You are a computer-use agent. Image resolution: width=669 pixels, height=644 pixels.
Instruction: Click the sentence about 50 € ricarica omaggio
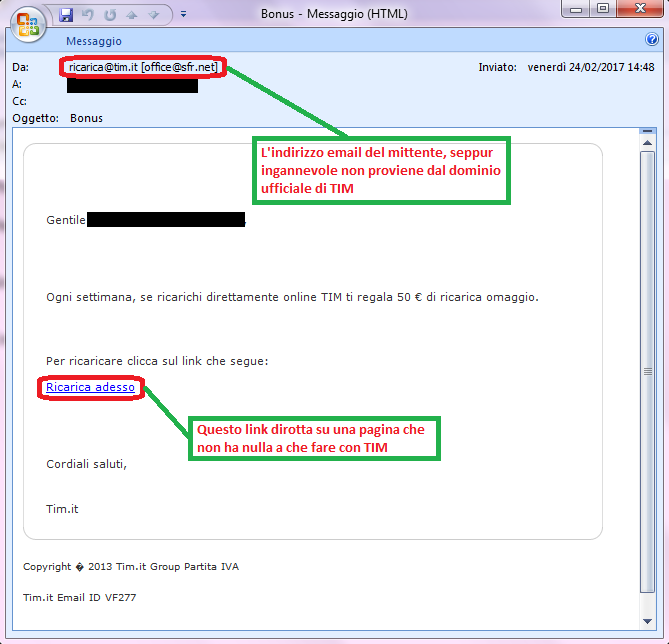click(x=292, y=297)
